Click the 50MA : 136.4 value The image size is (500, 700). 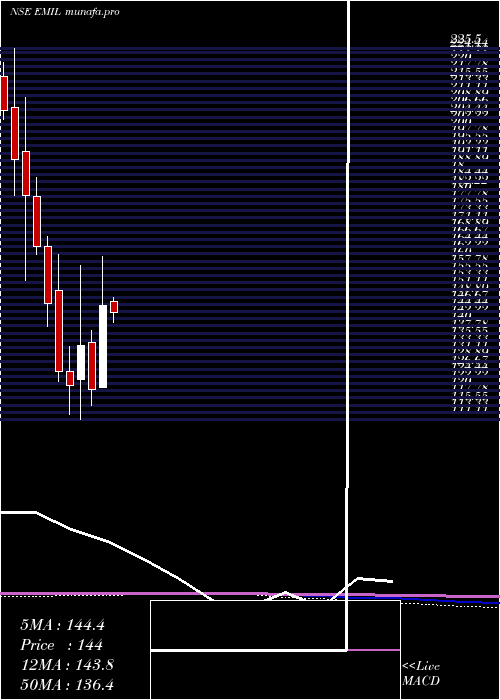(x=67, y=685)
